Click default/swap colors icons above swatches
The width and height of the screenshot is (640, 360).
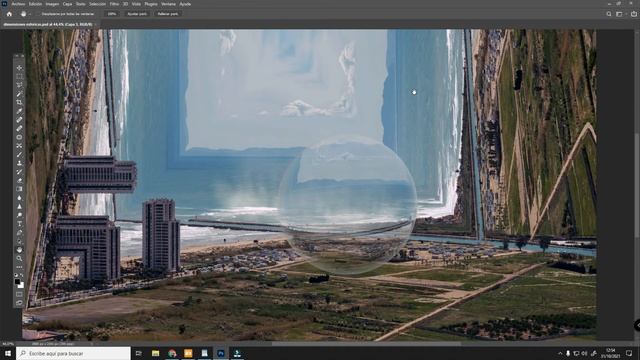[x=19, y=275]
